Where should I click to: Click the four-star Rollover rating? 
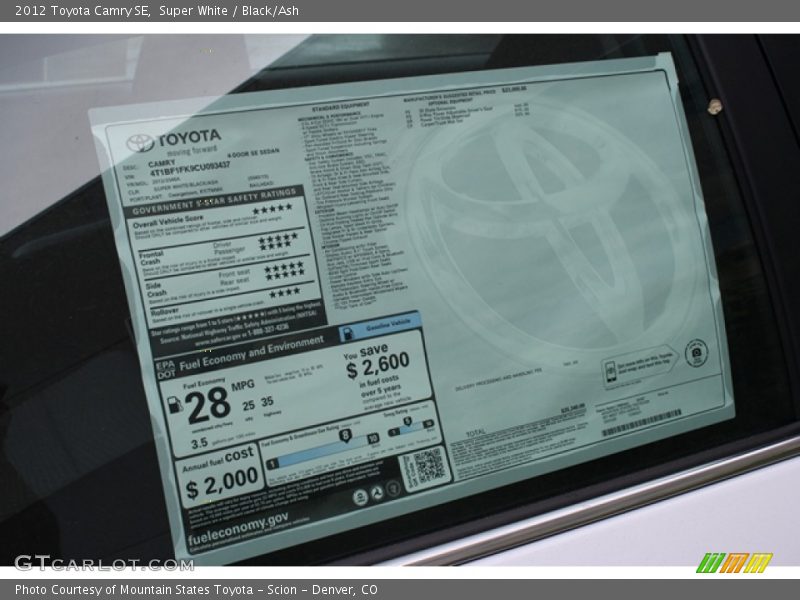pos(285,292)
